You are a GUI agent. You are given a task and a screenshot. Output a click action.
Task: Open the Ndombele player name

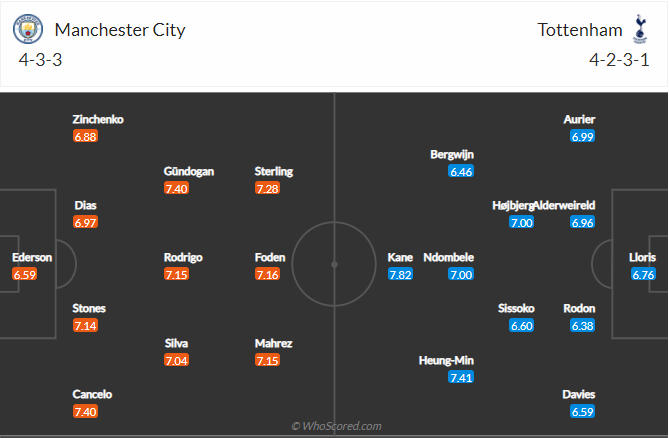point(449,257)
